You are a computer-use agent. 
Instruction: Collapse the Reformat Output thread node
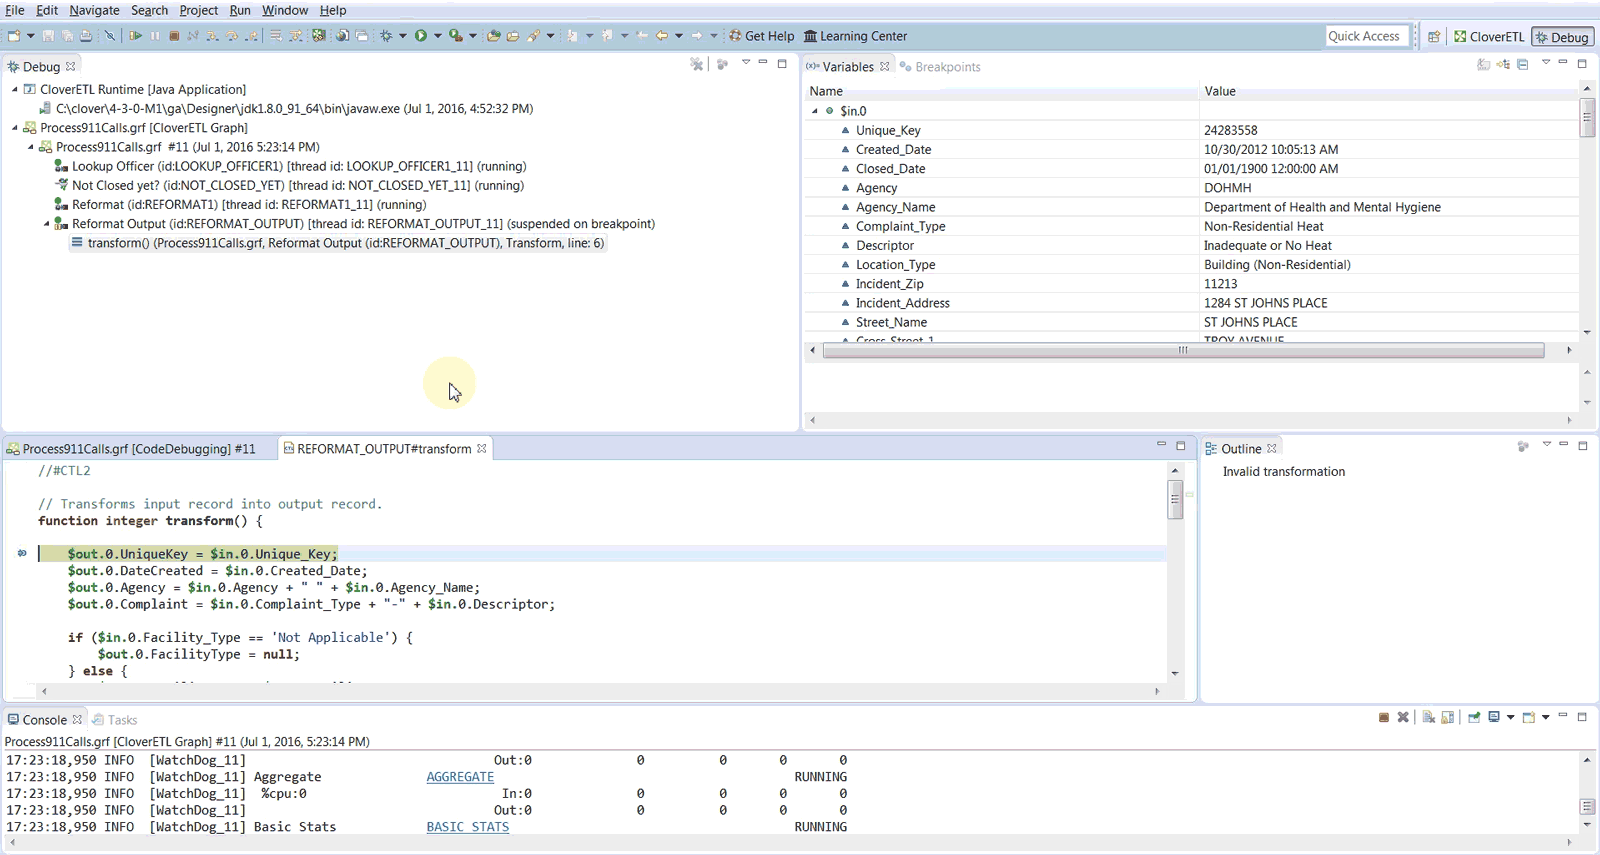click(47, 224)
